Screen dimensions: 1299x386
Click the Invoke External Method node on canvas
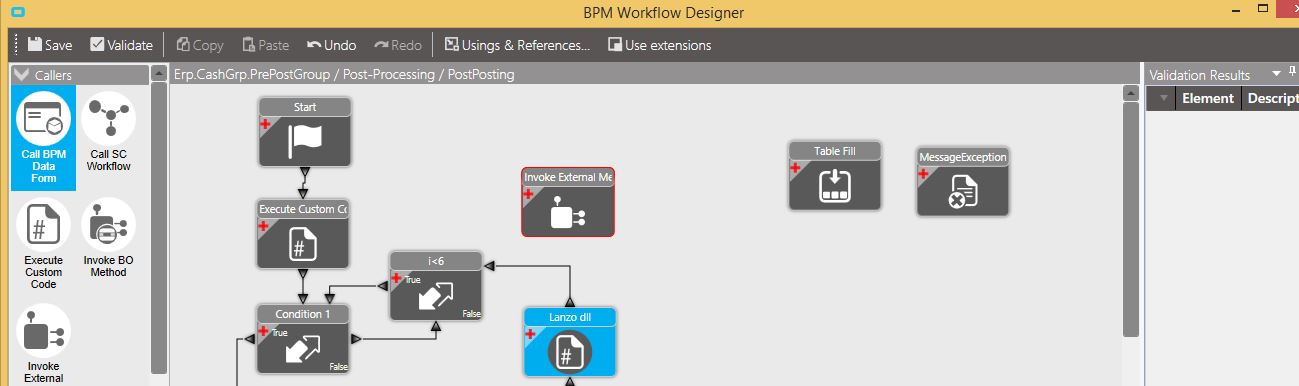click(568, 202)
